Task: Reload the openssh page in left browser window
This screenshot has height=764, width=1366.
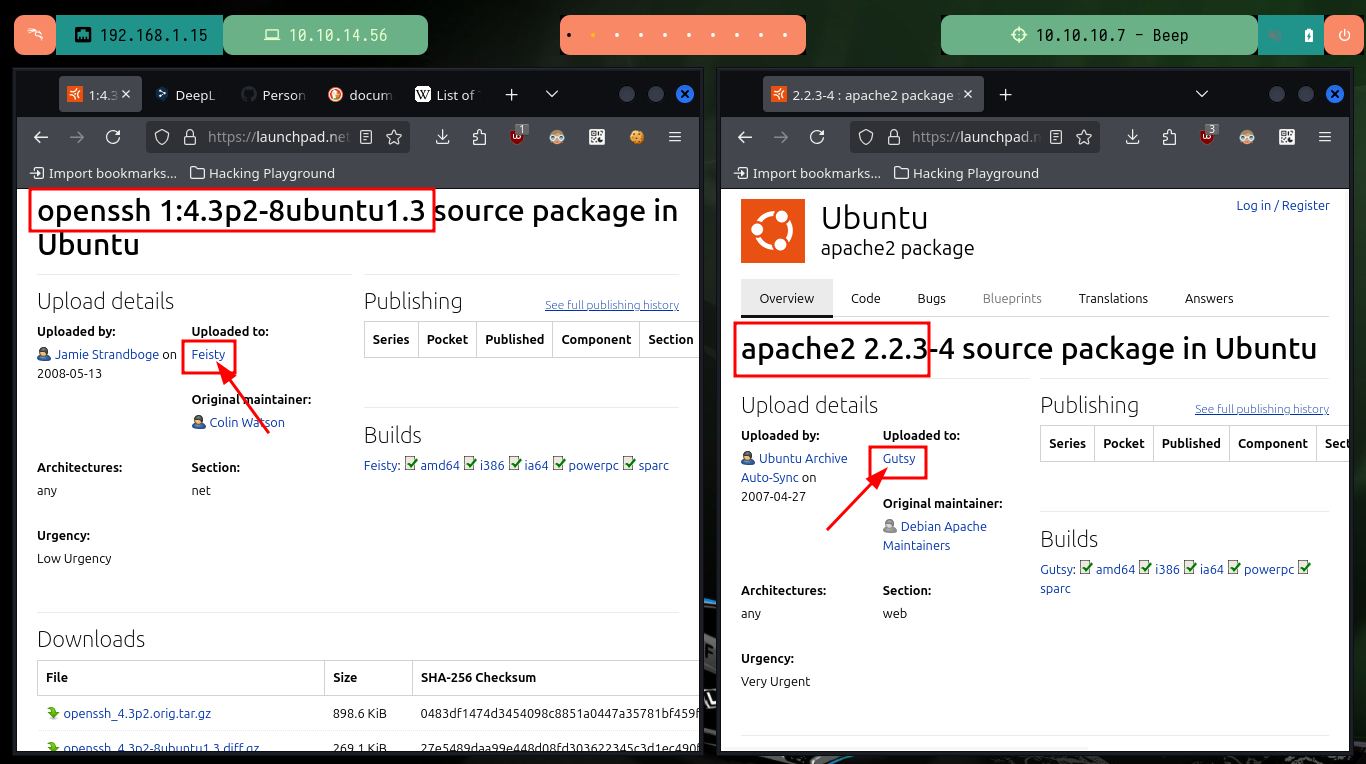Action: [113, 137]
